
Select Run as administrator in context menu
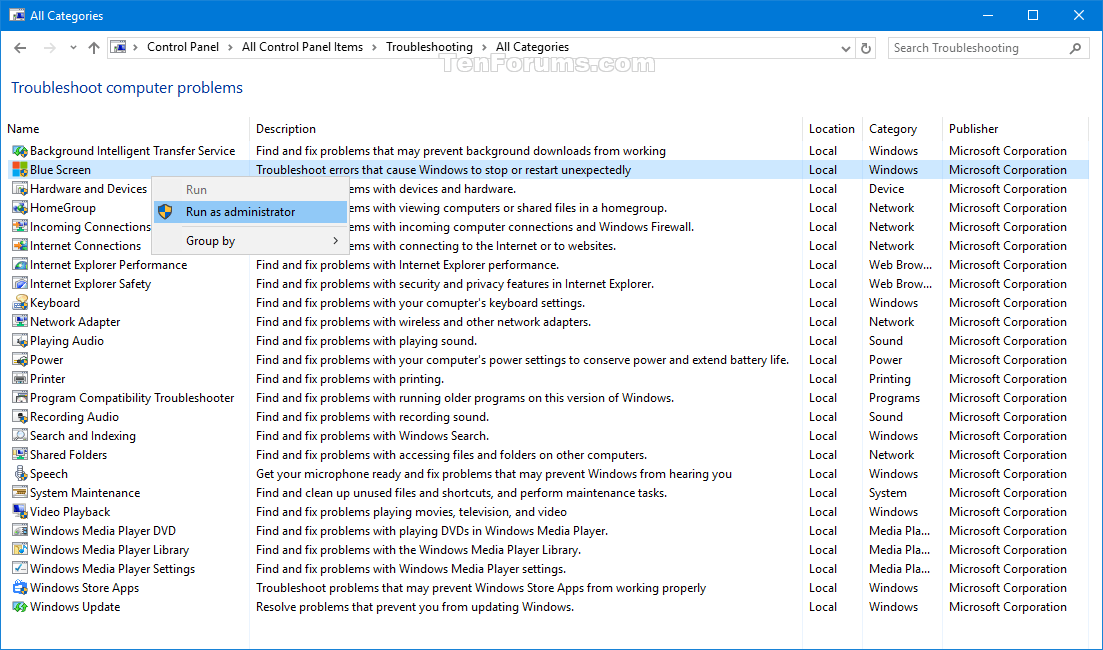(x=250, y=212)
